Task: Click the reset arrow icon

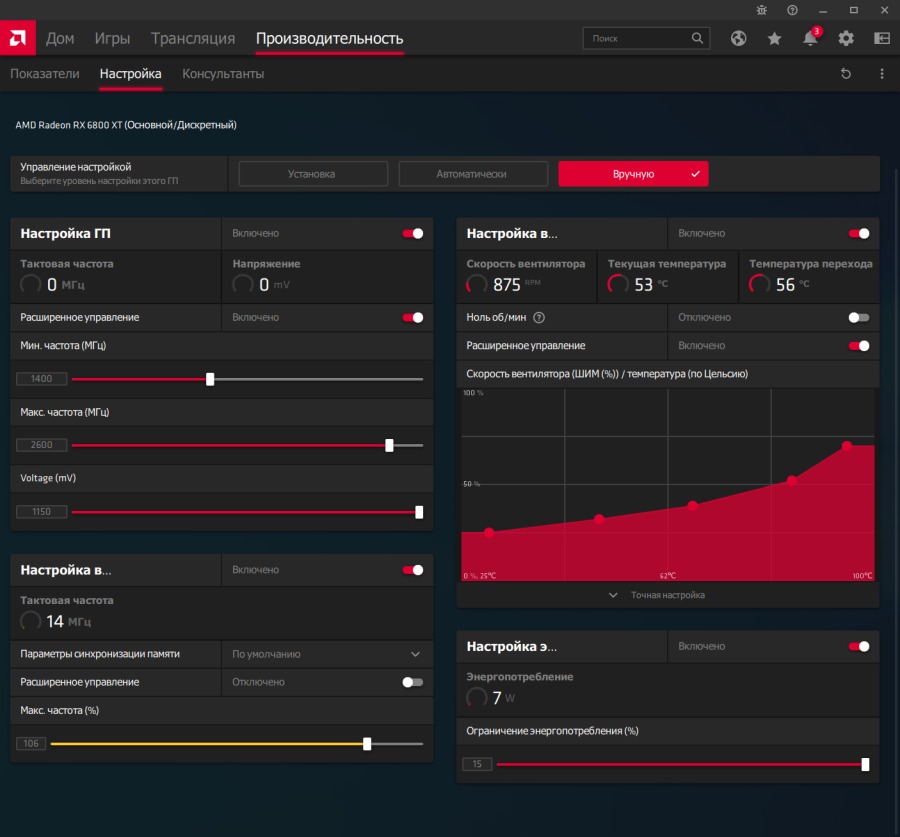Action: click(x=846, y=74)
